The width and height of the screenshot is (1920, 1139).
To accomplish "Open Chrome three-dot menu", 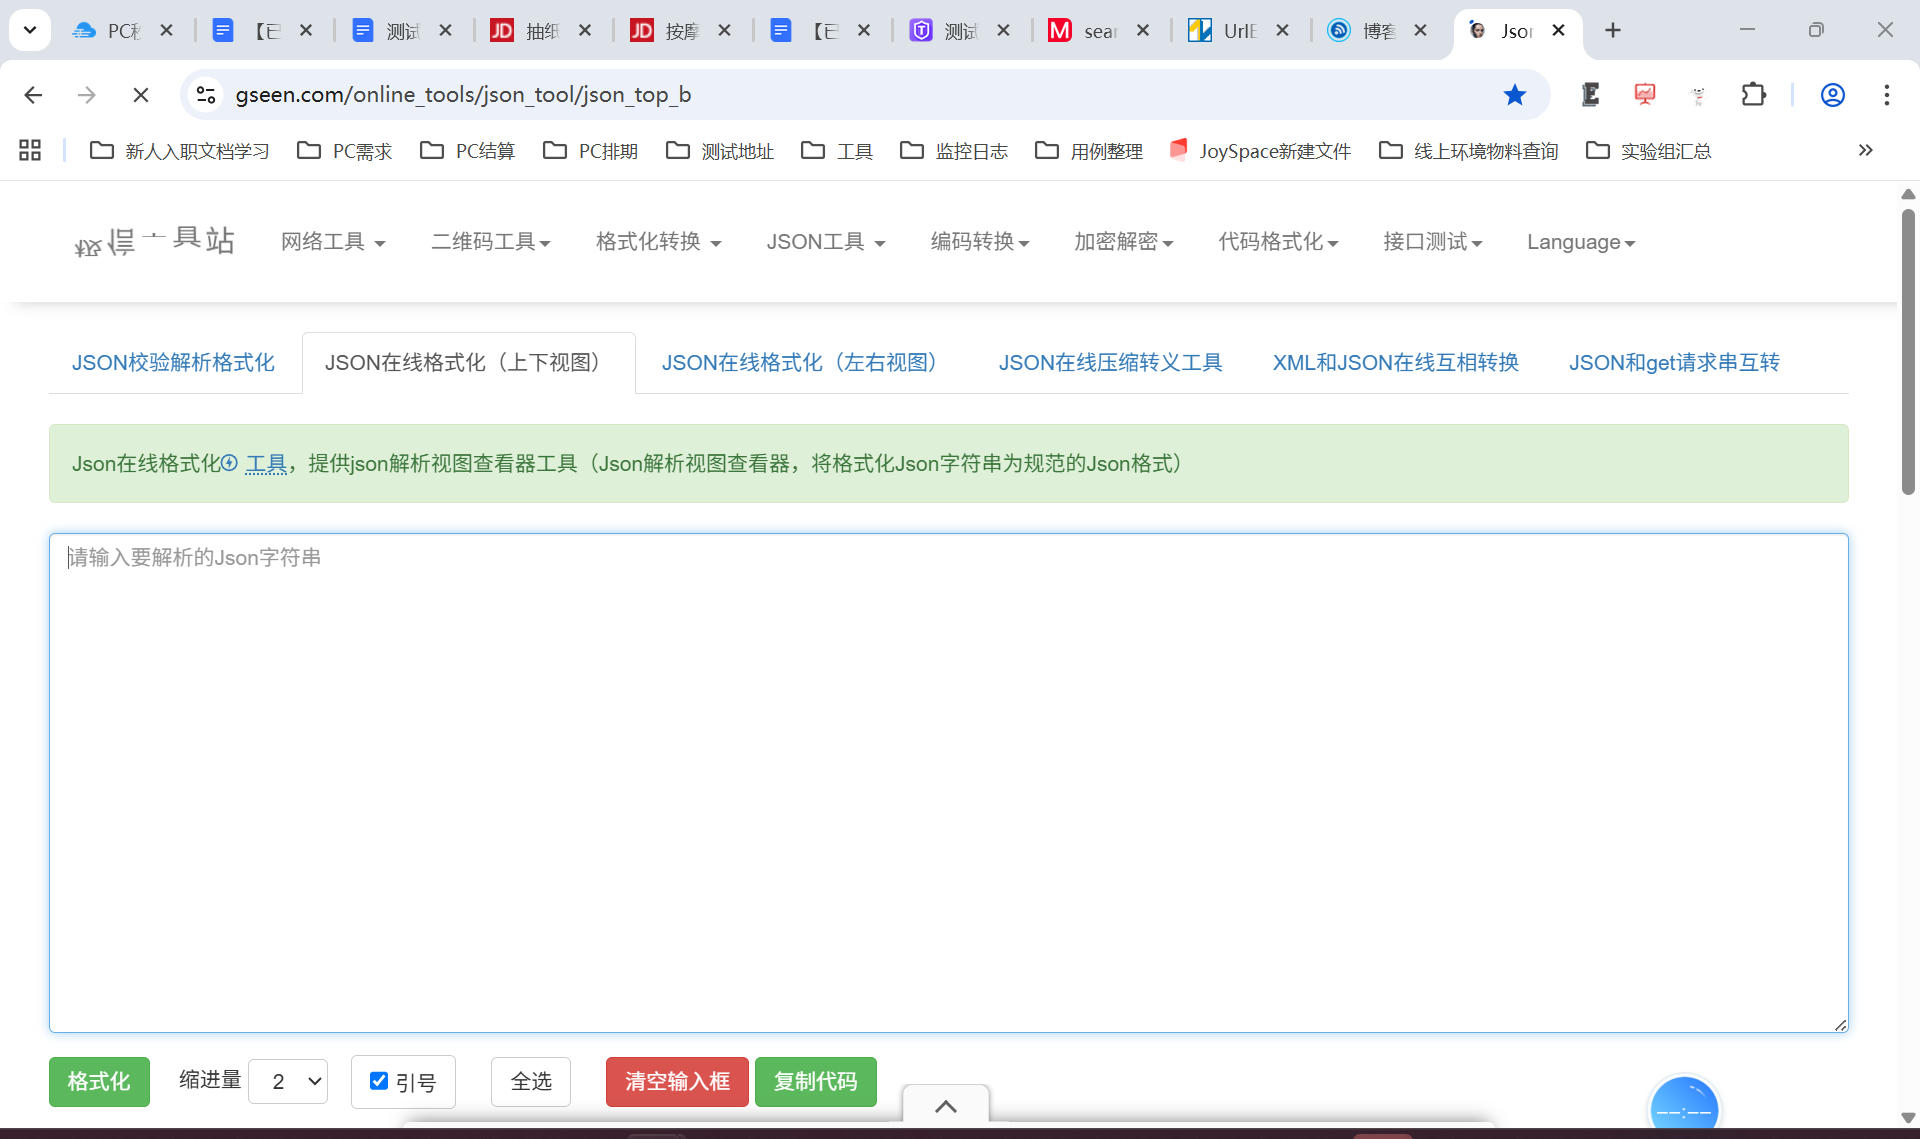I will pos(1886,95).
